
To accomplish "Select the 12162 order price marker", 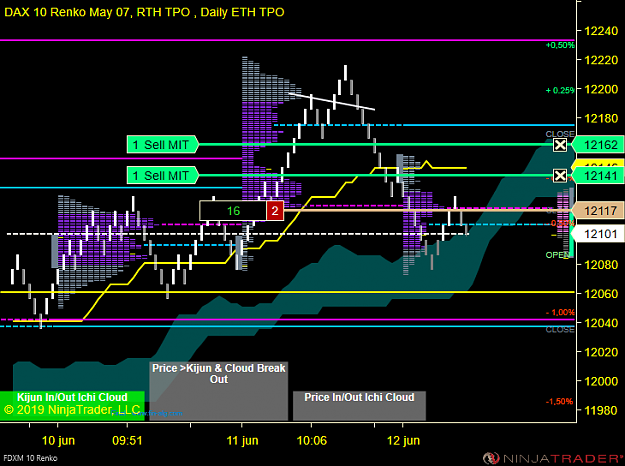I will [598, 145].
